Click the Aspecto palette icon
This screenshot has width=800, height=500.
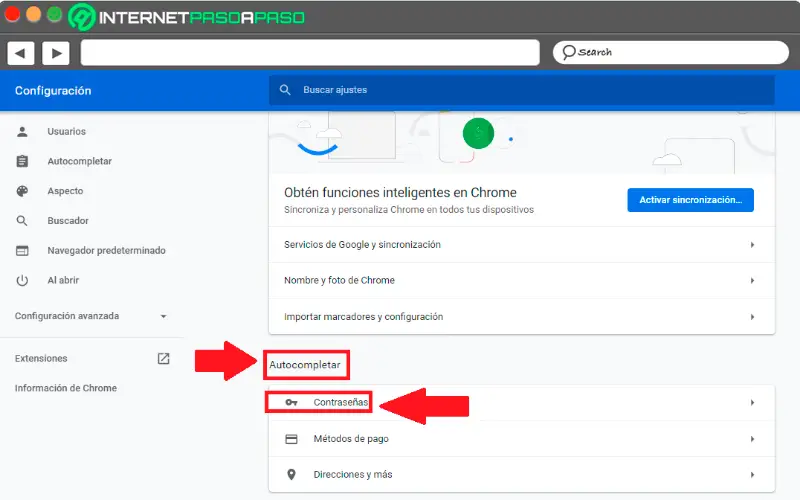click(22, 191)
